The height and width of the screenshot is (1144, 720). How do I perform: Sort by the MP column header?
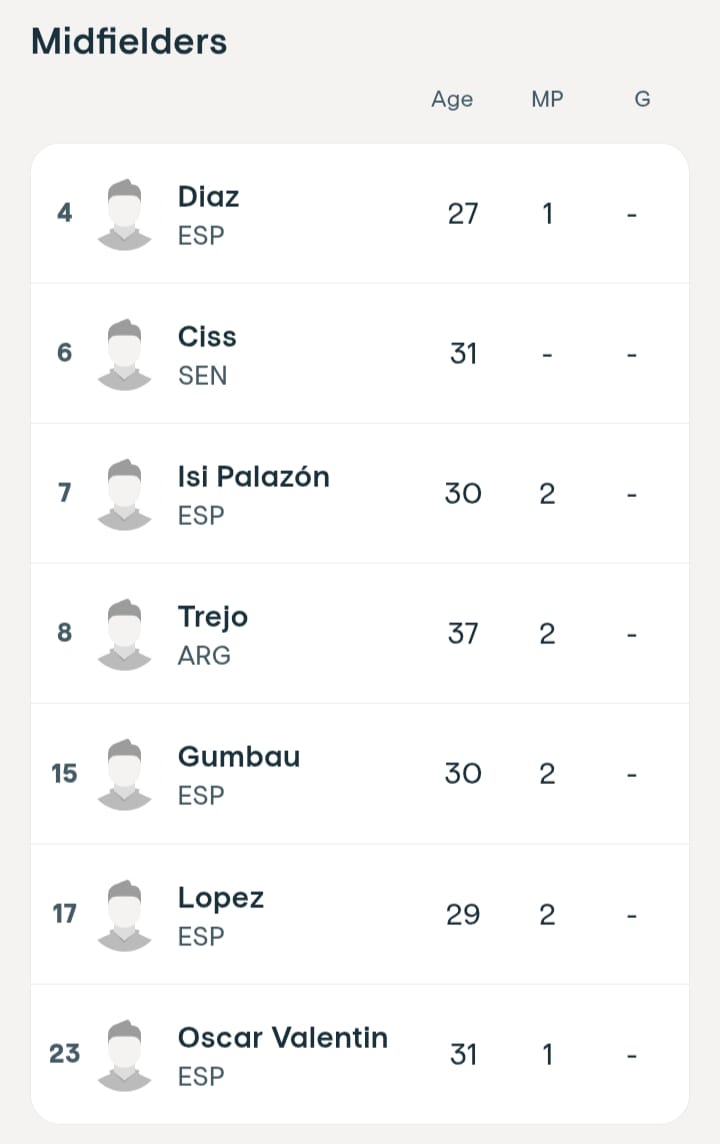(547, 99)
